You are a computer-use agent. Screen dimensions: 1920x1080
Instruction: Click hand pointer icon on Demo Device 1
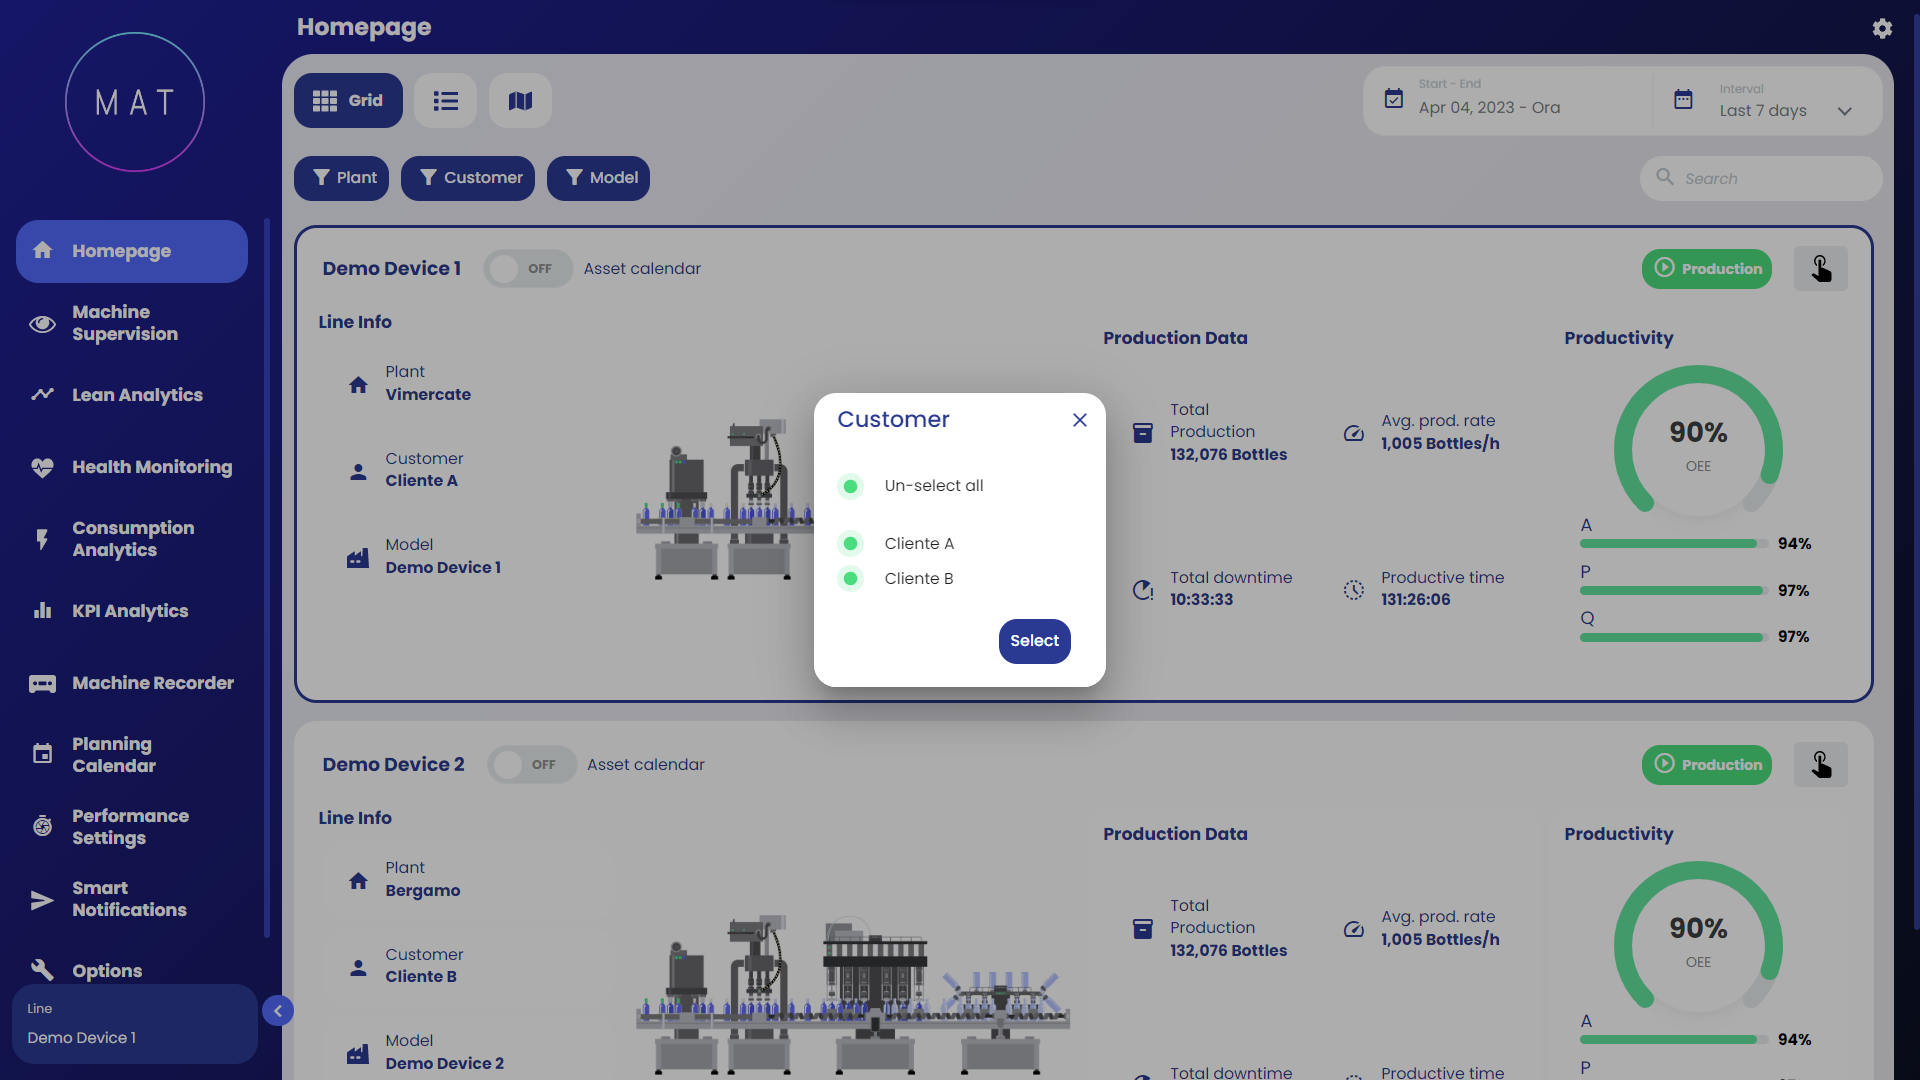(1820, 269)
